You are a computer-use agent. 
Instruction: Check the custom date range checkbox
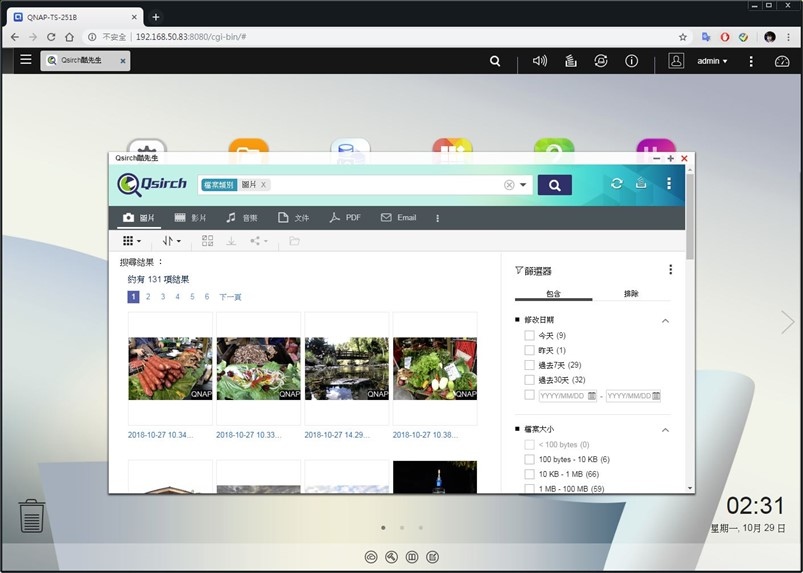(x=529, y=395)
